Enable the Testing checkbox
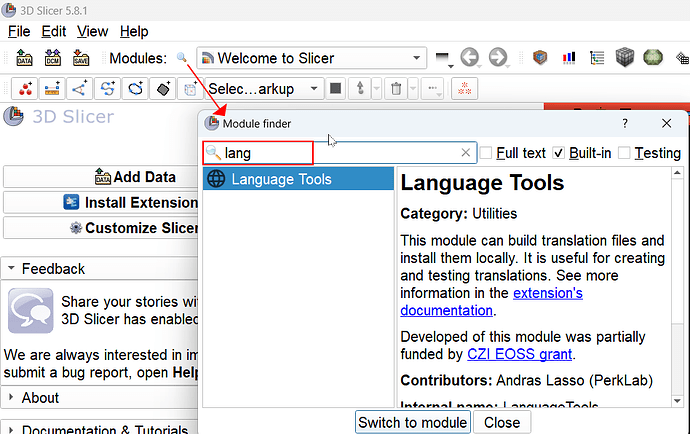 (624, 153)
